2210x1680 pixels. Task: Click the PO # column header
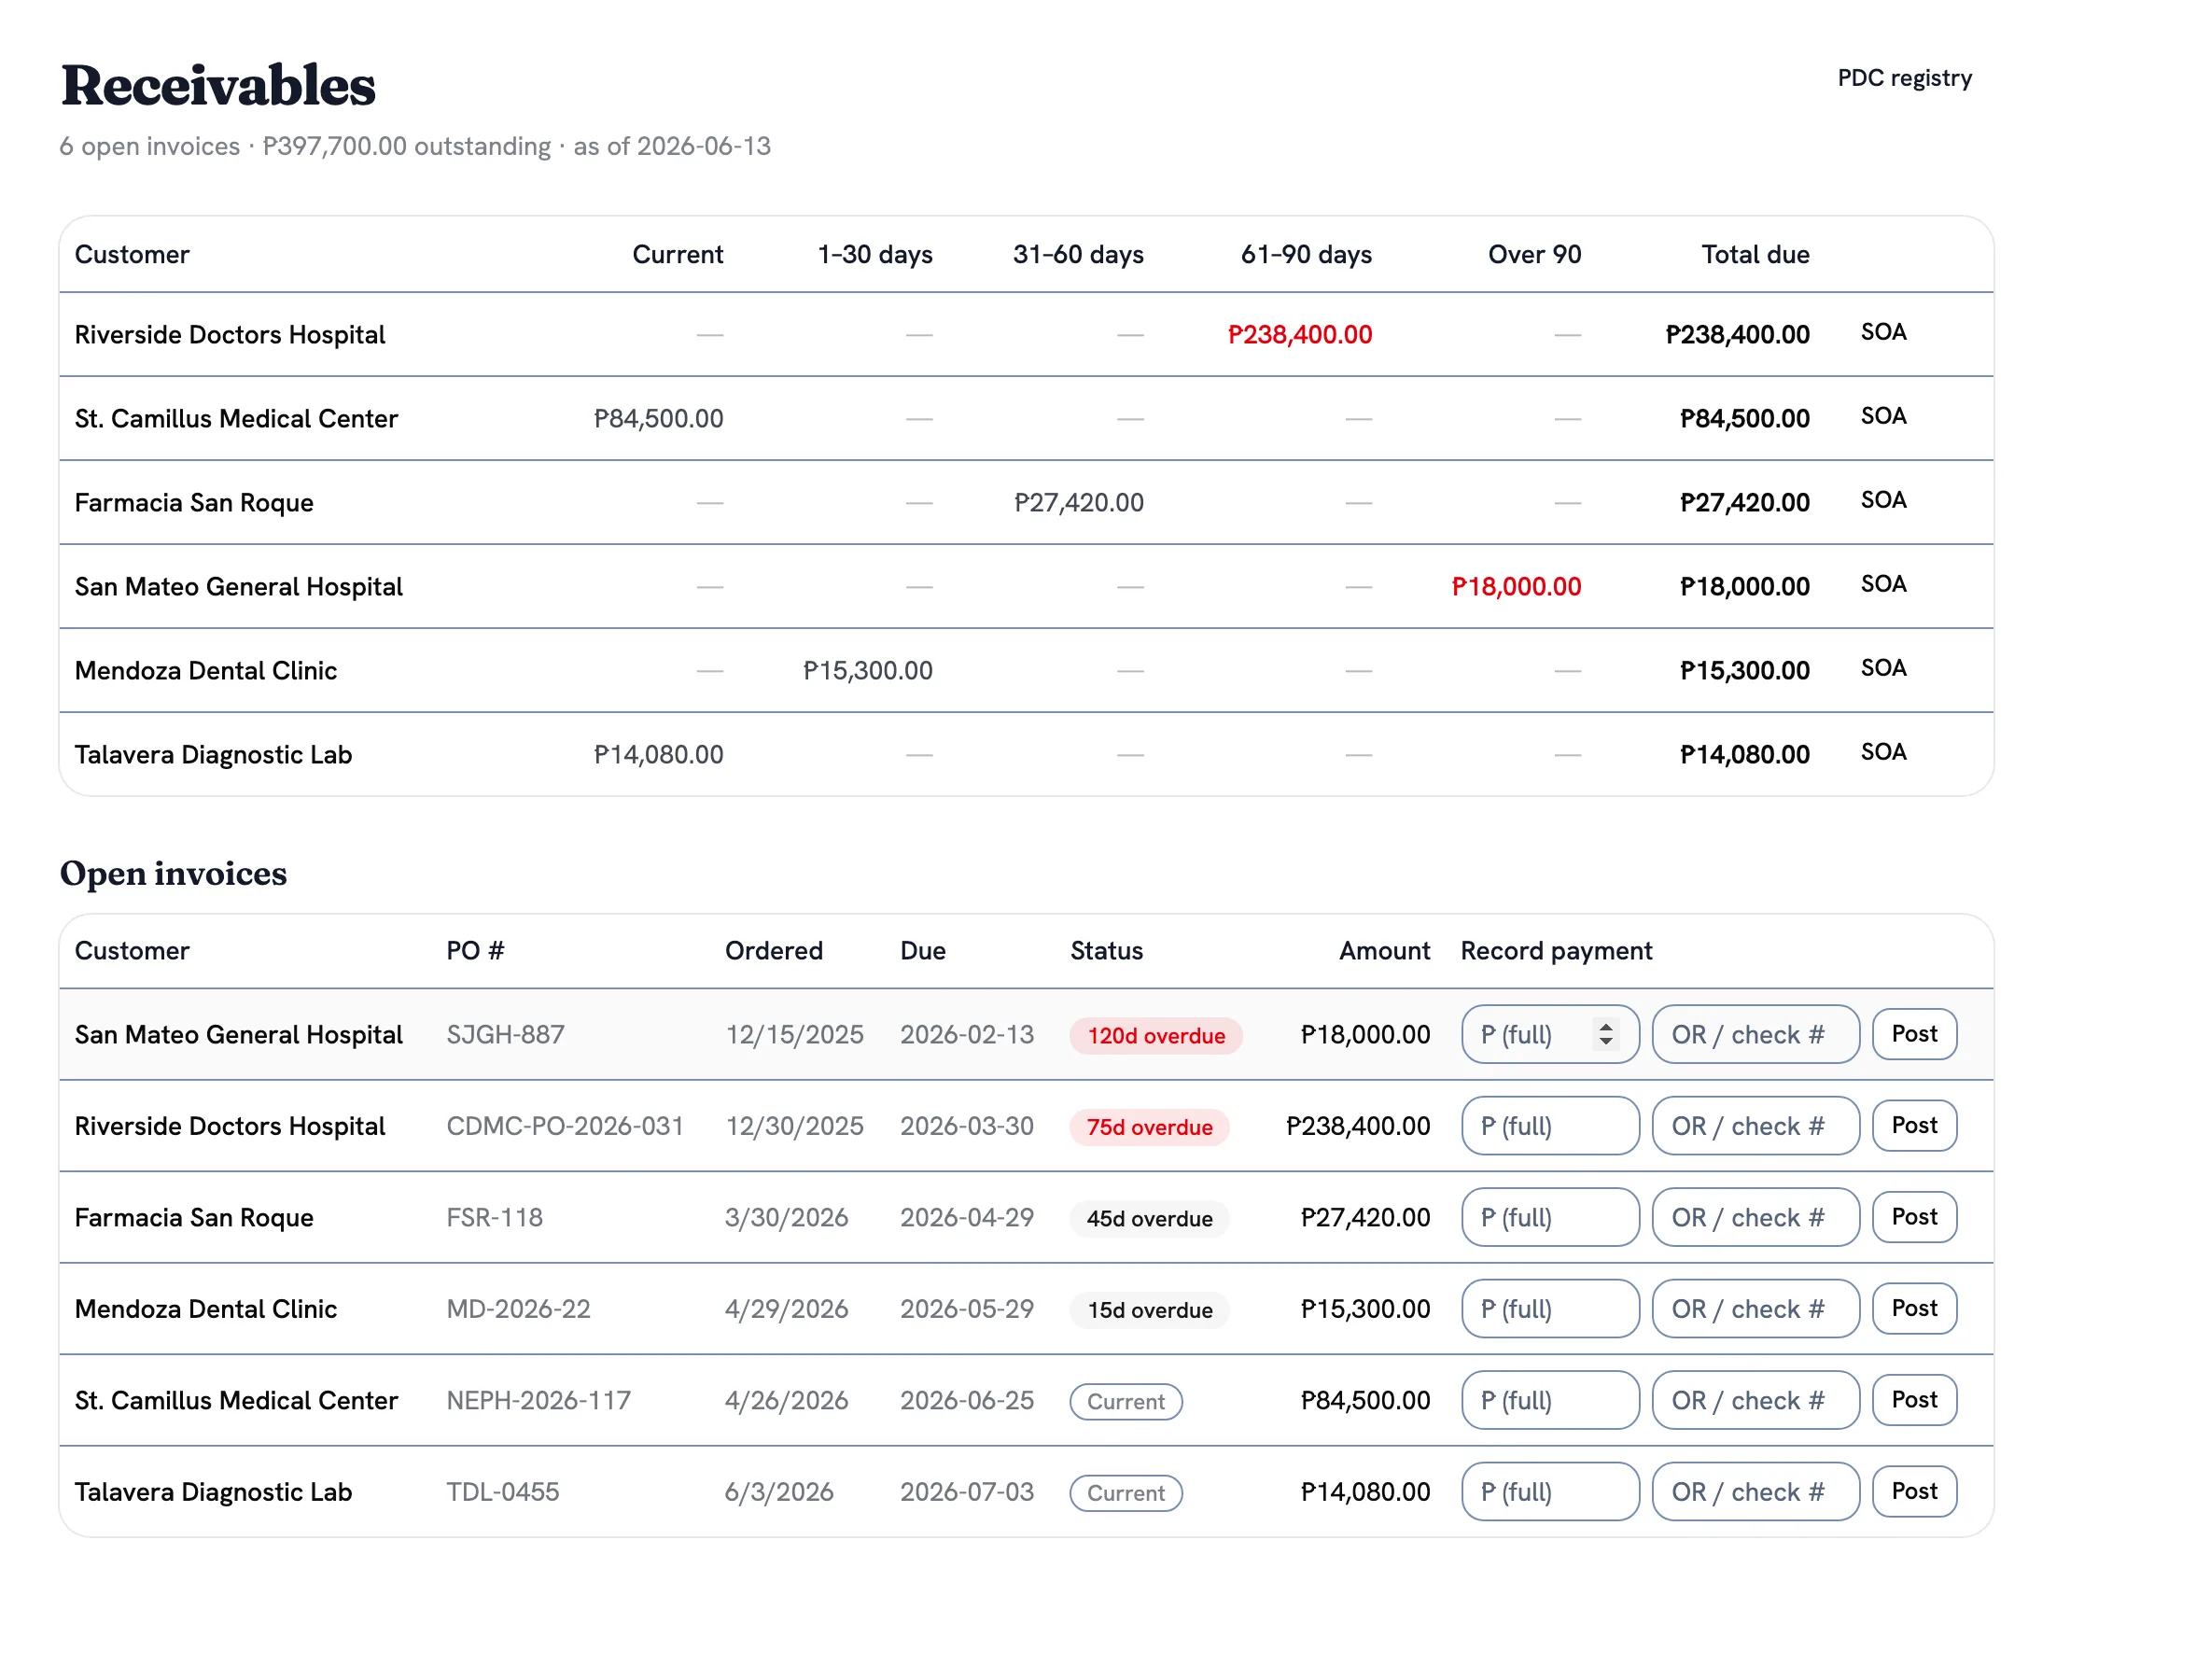pos(475,950)
